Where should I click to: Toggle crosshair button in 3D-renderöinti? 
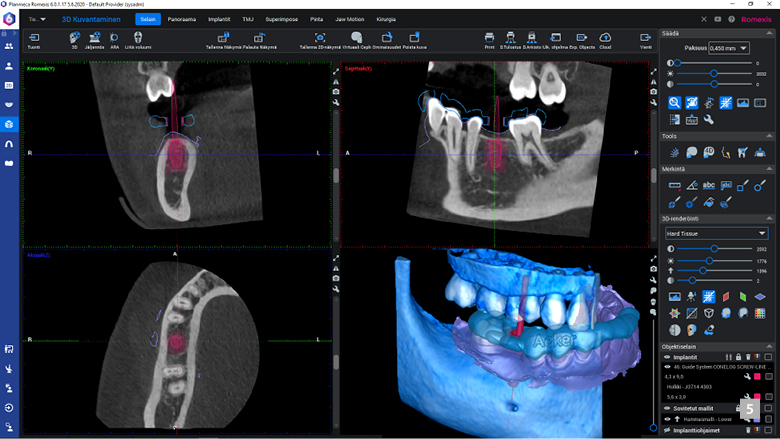(709, 297)
